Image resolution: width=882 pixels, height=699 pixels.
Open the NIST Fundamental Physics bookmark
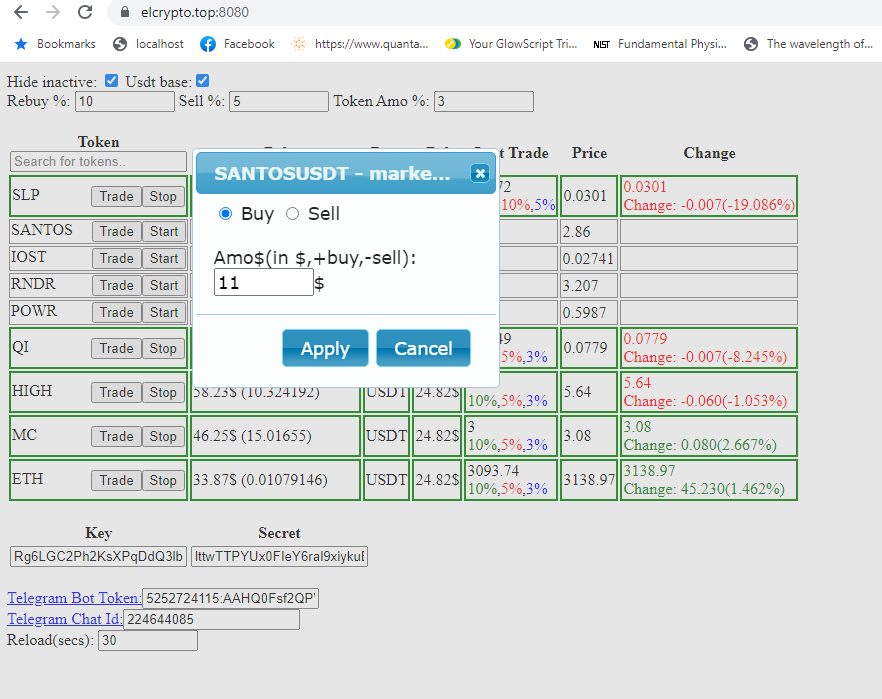[660, 44]
